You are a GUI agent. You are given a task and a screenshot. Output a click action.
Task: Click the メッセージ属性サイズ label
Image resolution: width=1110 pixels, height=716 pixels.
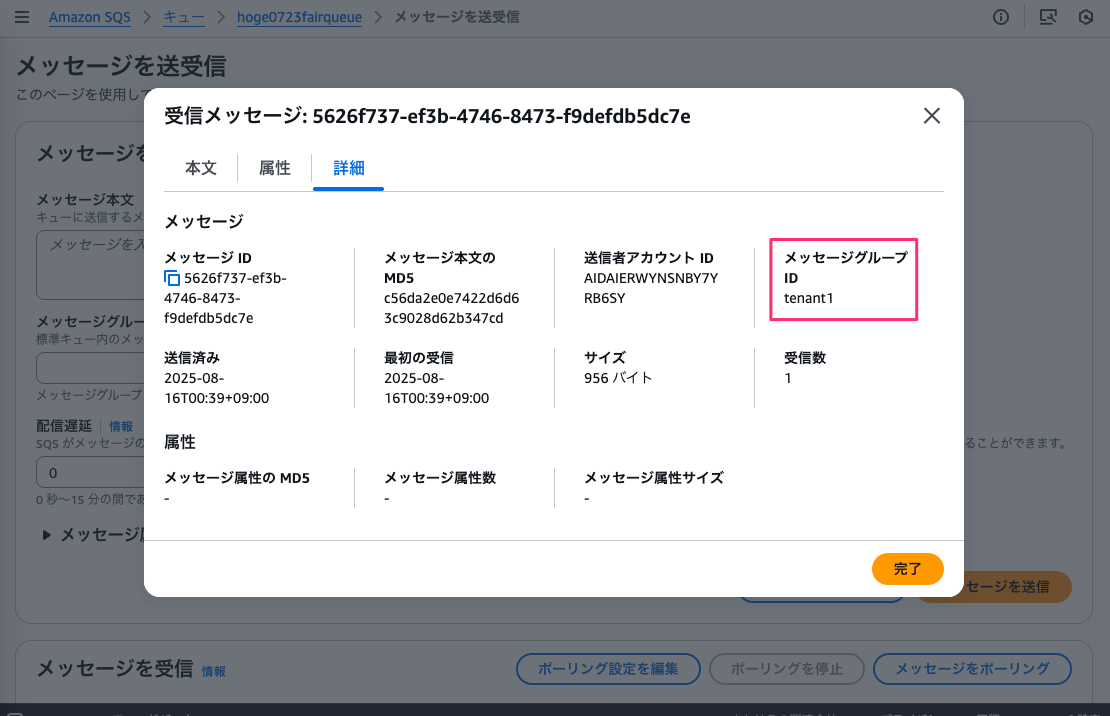(x=654, y=478)
